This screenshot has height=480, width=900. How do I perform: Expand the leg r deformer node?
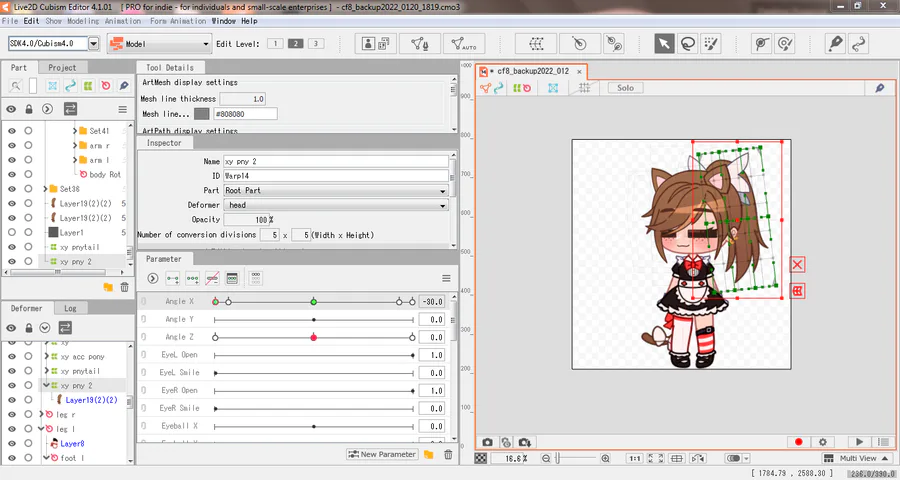(41, 414)
